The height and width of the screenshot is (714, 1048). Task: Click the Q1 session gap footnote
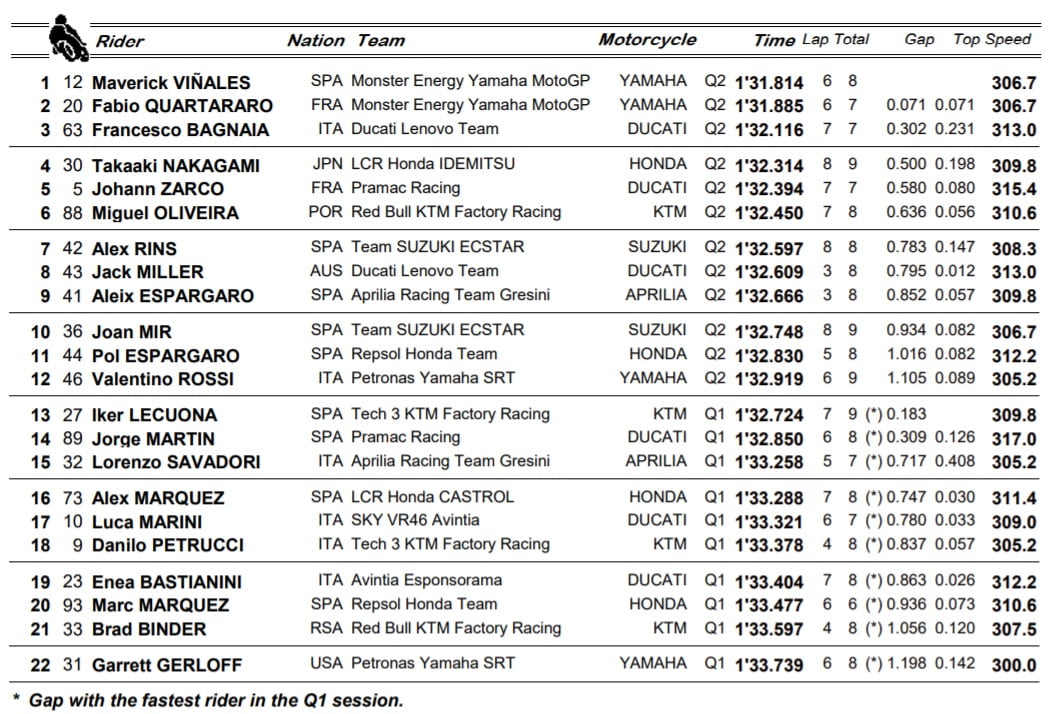(215, 701)
